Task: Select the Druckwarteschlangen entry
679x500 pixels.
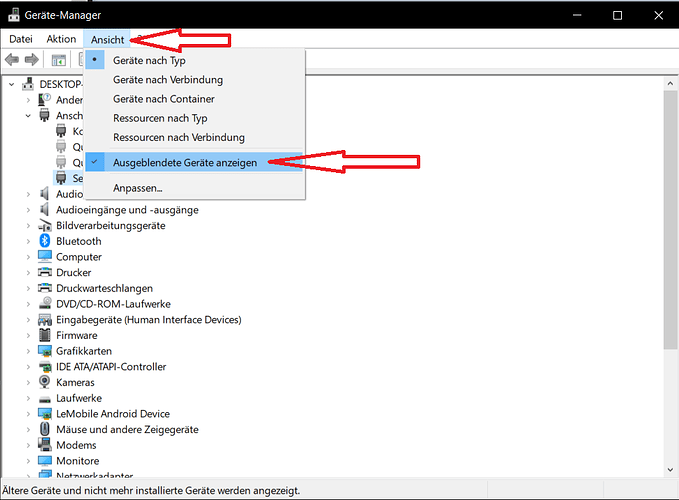Action: tap(104, 288)
